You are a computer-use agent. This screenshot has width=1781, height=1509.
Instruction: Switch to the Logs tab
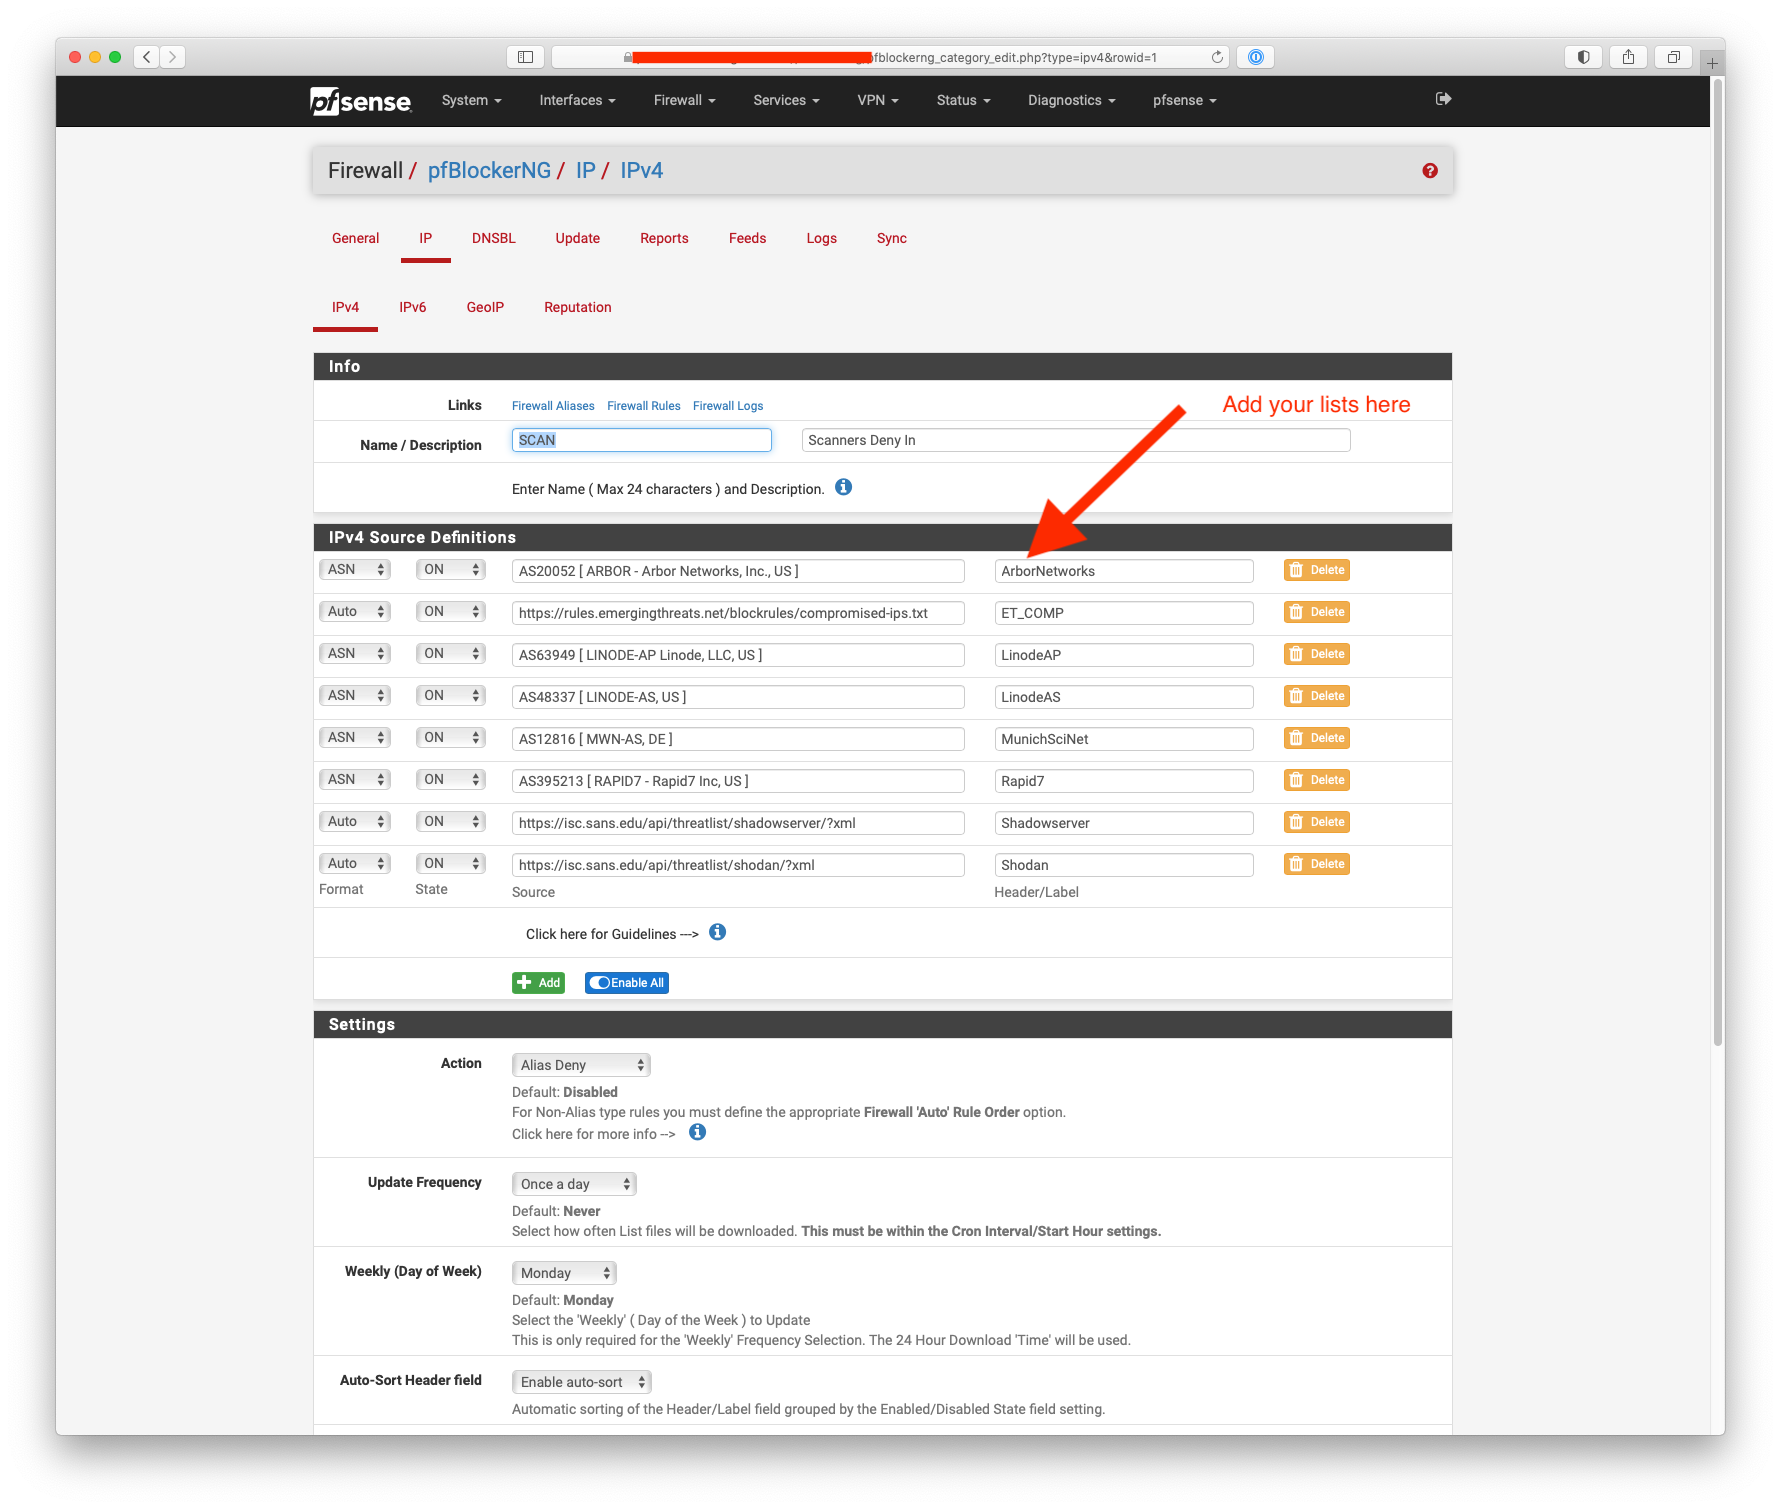pyautogui.click(x=822, y=239)
